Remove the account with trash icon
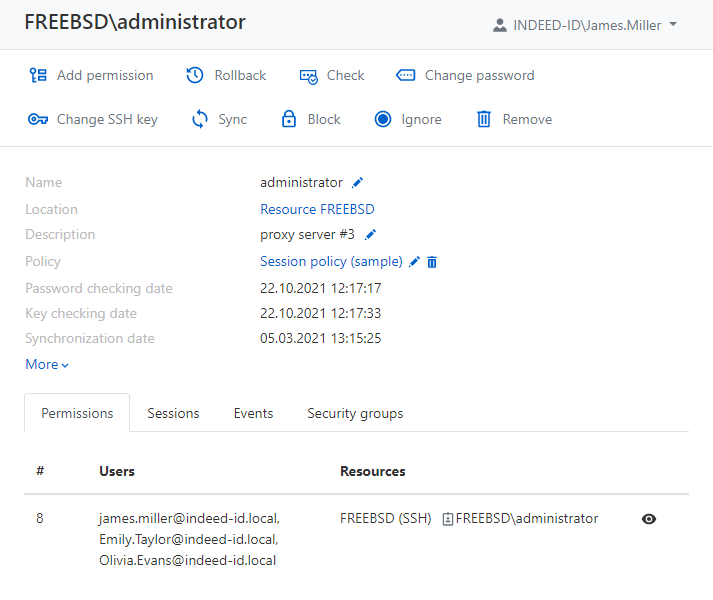Screen dimensions: 713x600 [484, 119]
